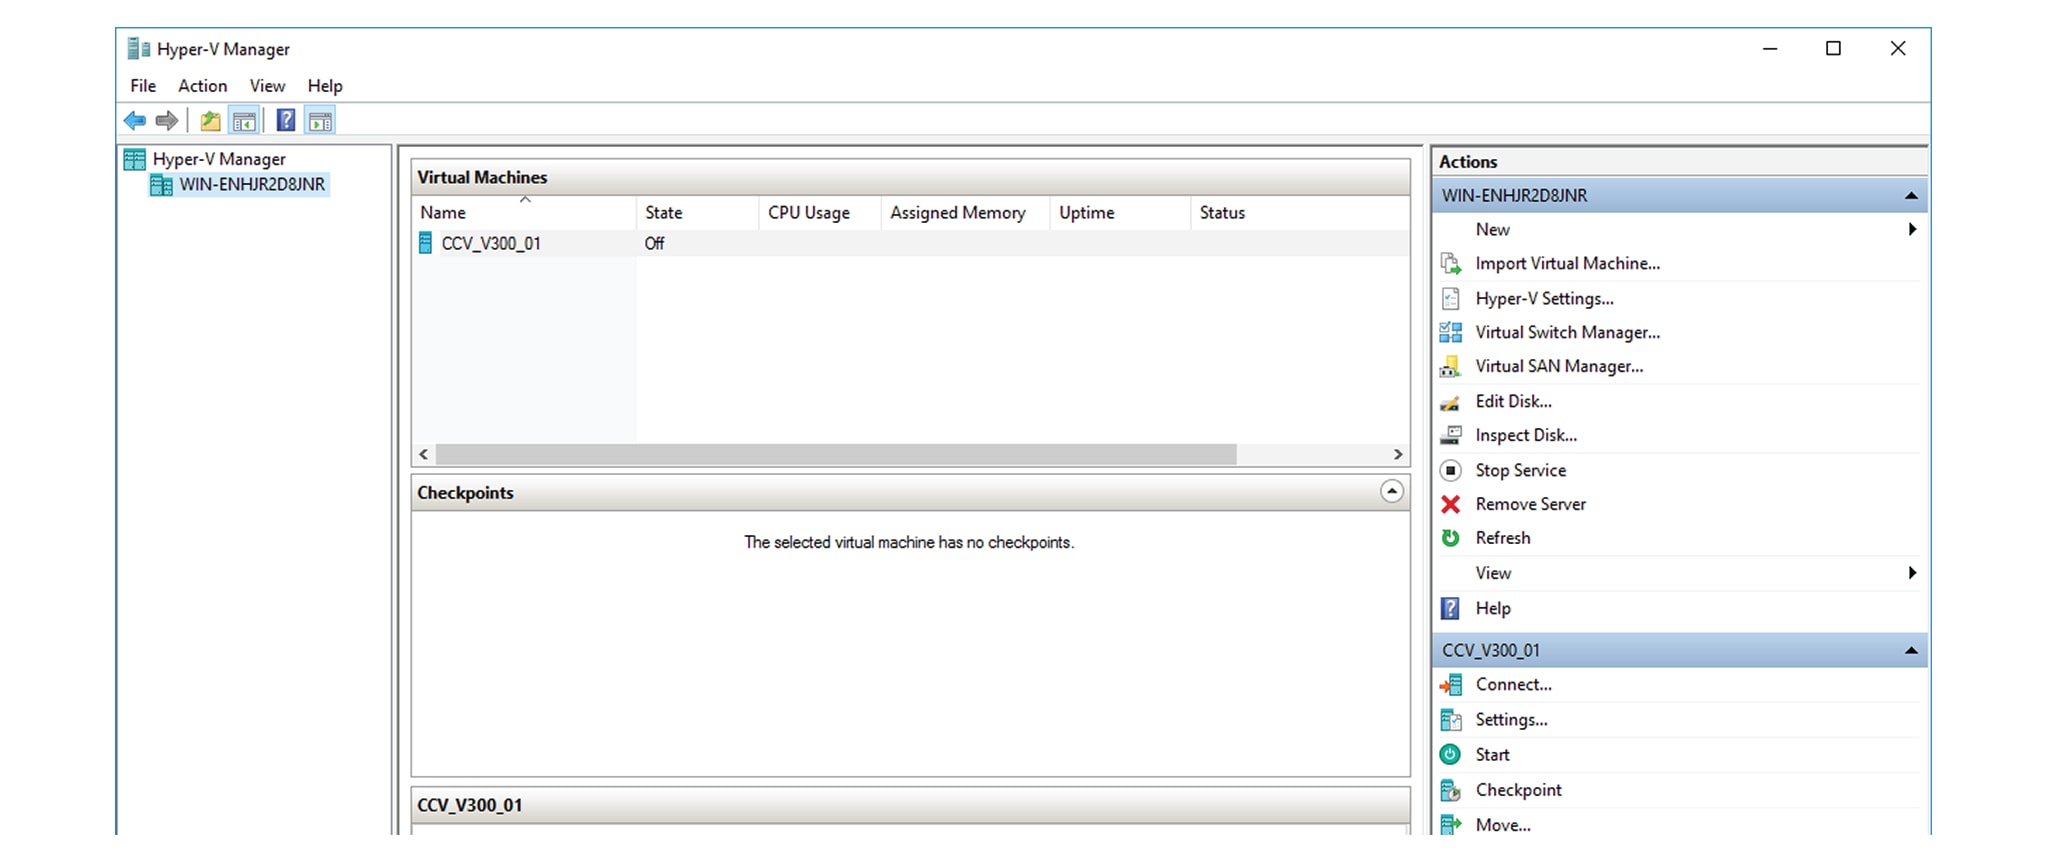Click the Connect icon for CCV_V300_01

coord(1450,685)
